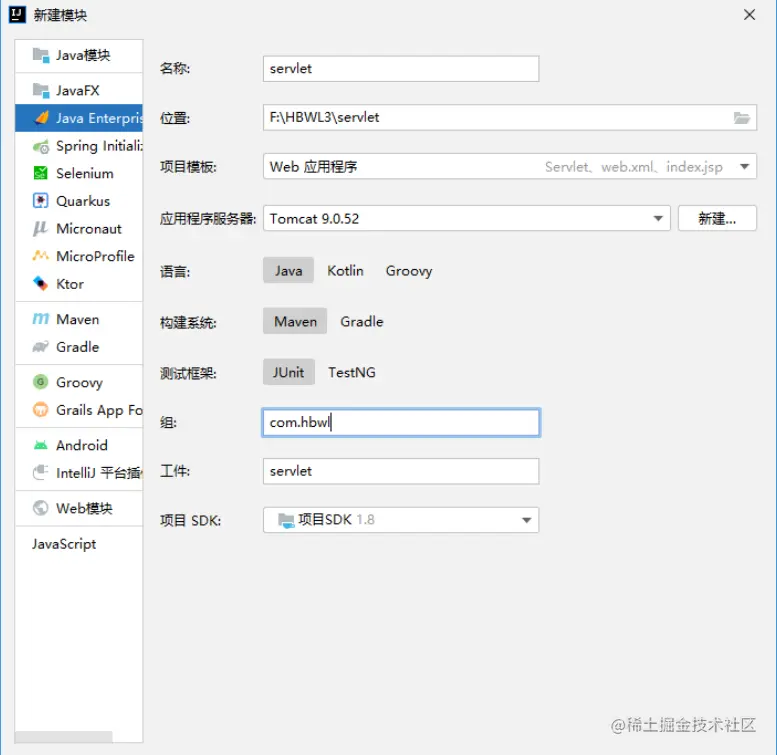Select Java language option

(x=288, y=270)
